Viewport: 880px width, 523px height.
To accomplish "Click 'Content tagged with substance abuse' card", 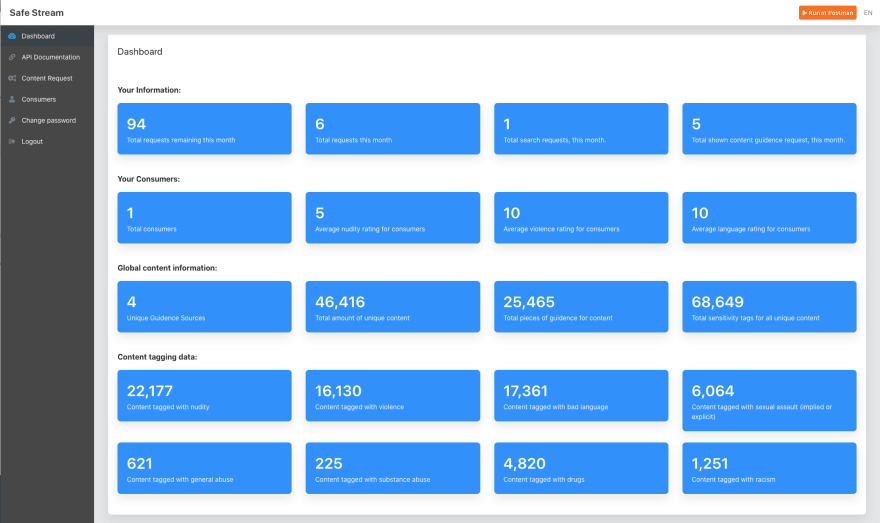I will click(393, 468).
